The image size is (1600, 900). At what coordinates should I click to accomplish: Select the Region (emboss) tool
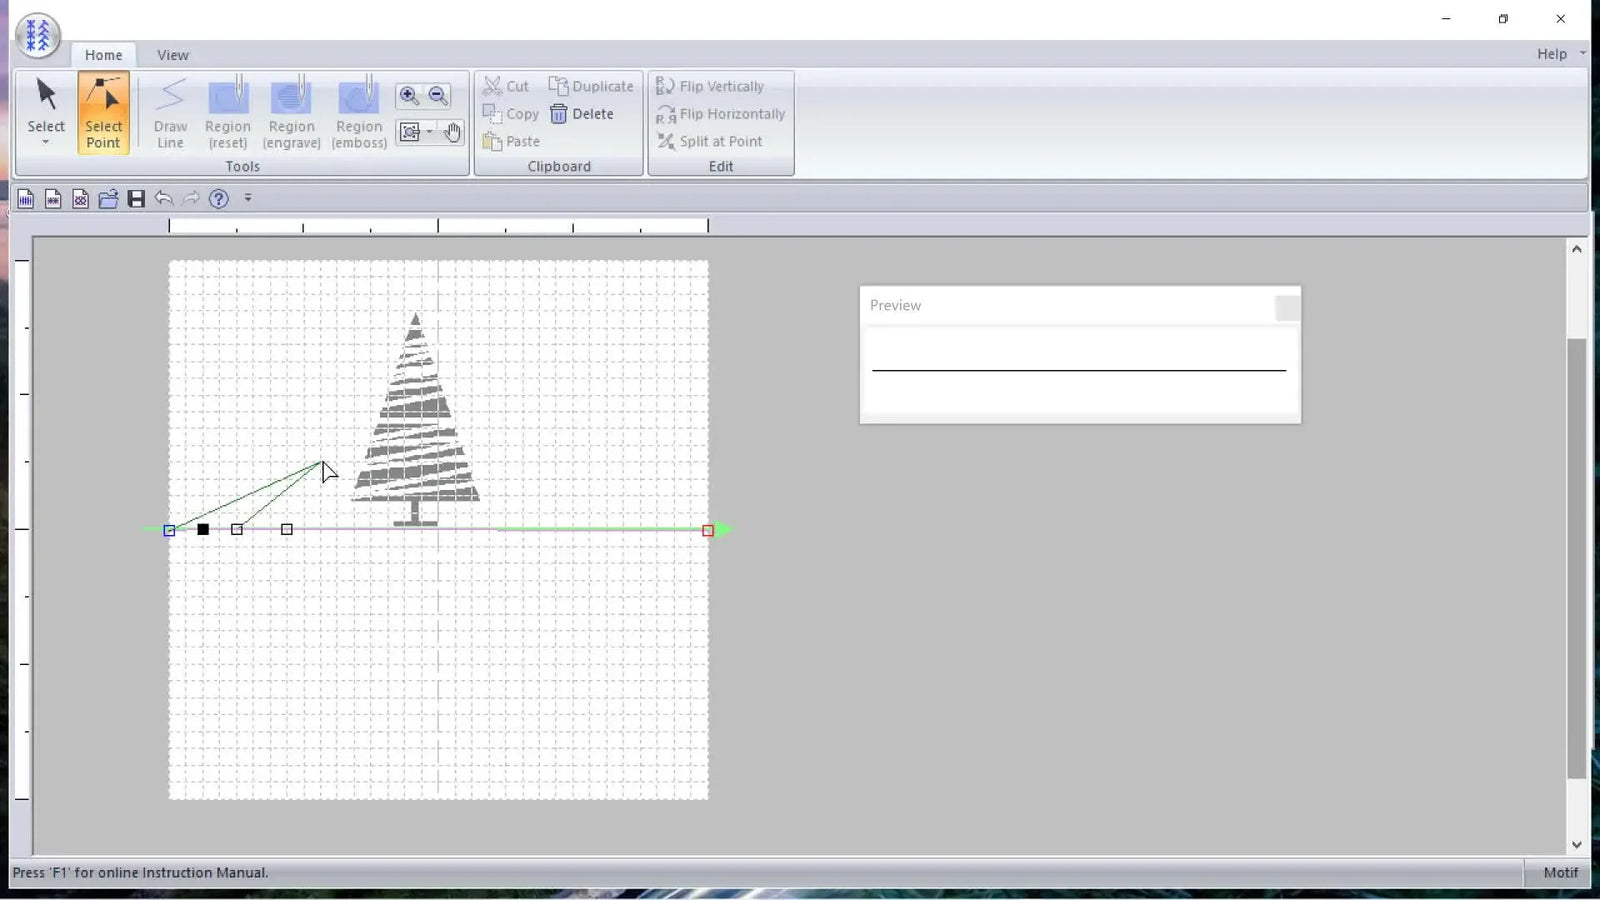(x=358, y=112)
